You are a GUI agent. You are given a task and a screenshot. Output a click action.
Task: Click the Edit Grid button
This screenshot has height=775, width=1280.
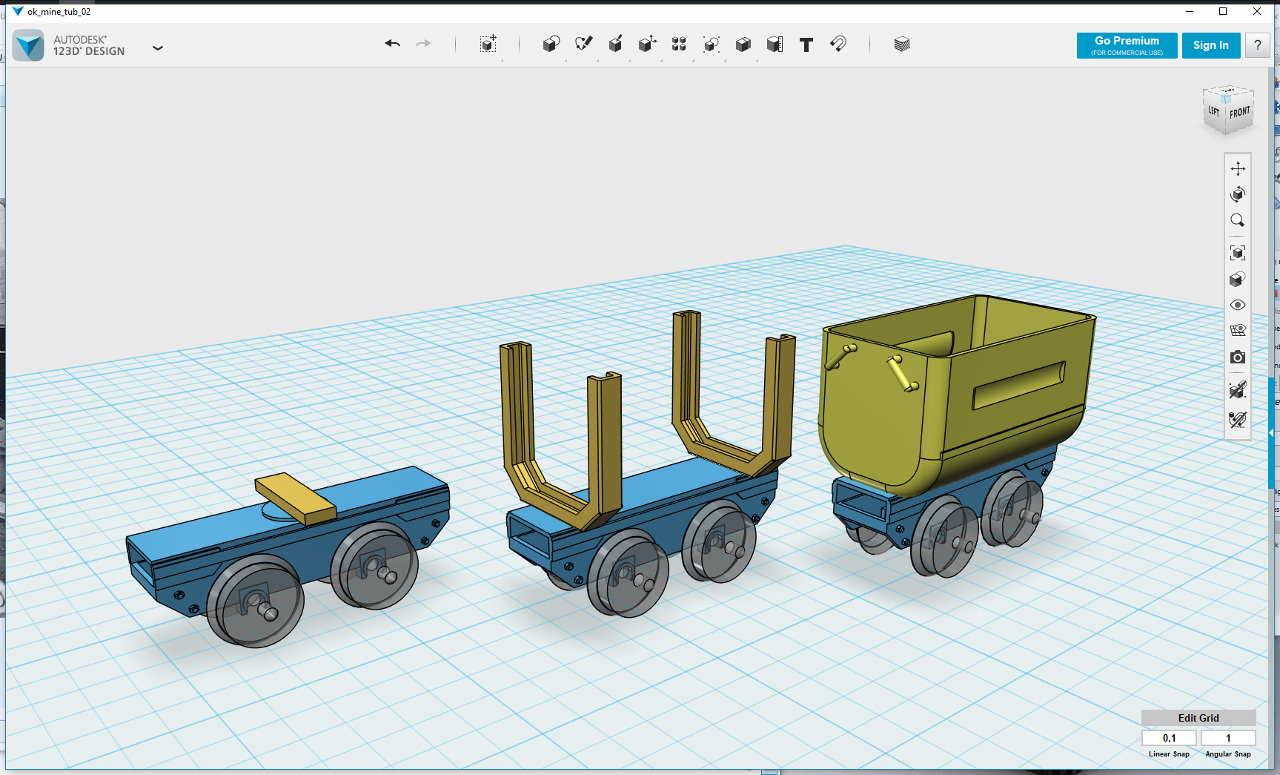point(1198,718)
